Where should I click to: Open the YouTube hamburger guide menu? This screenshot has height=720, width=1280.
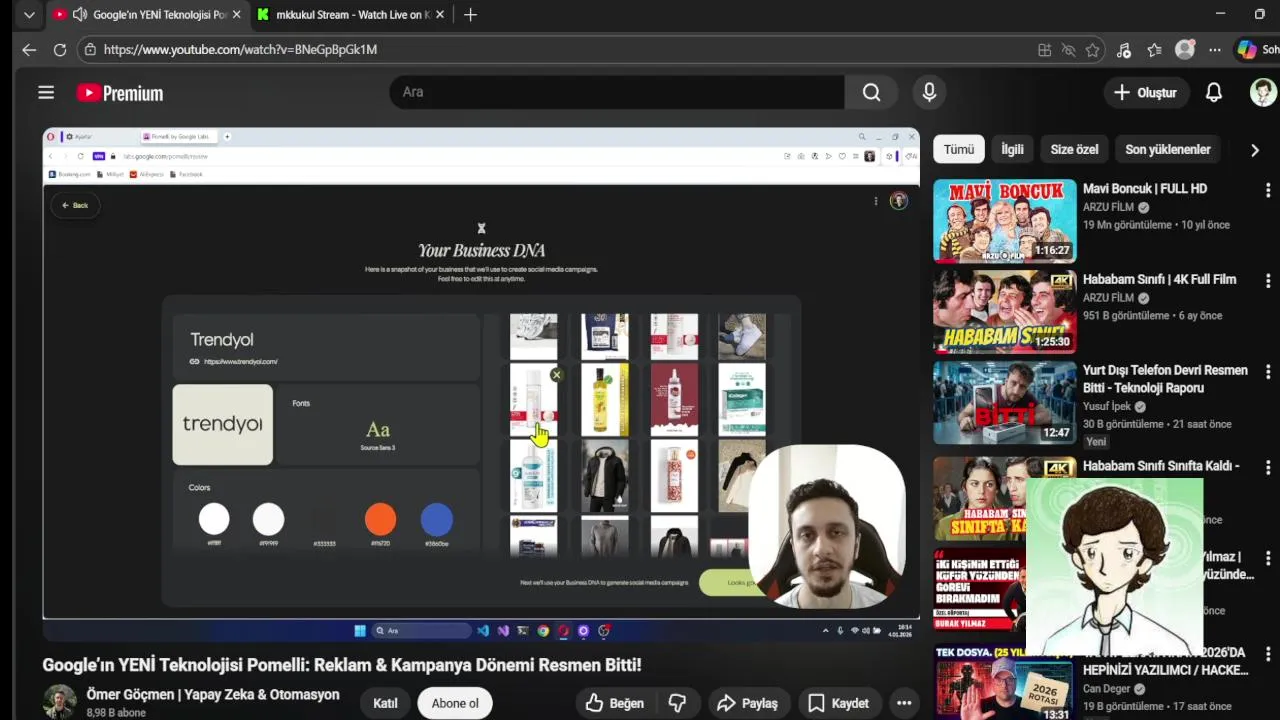point(46,93)
